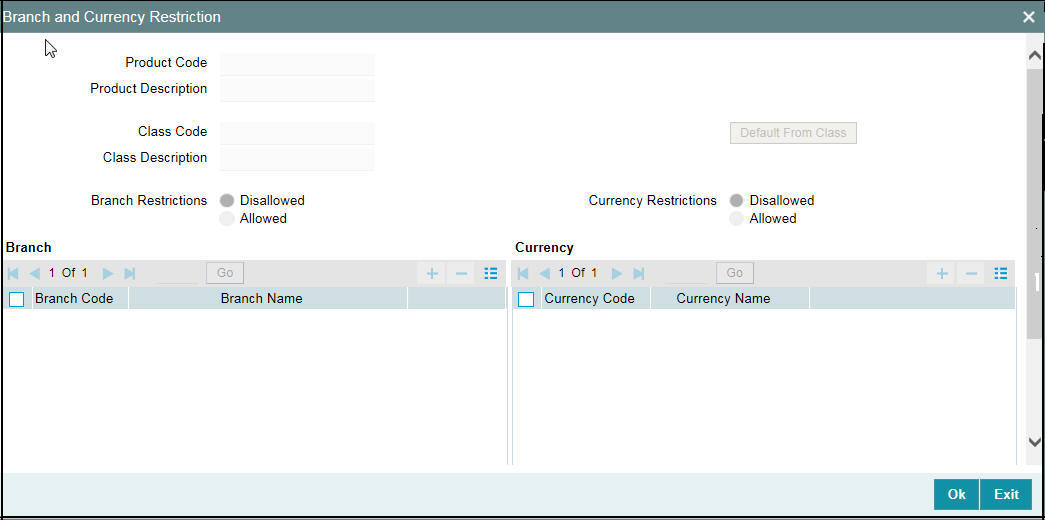The image size is (1045, 520).
Task: Go to first page in Branch grid
Action: click(13, 273)
